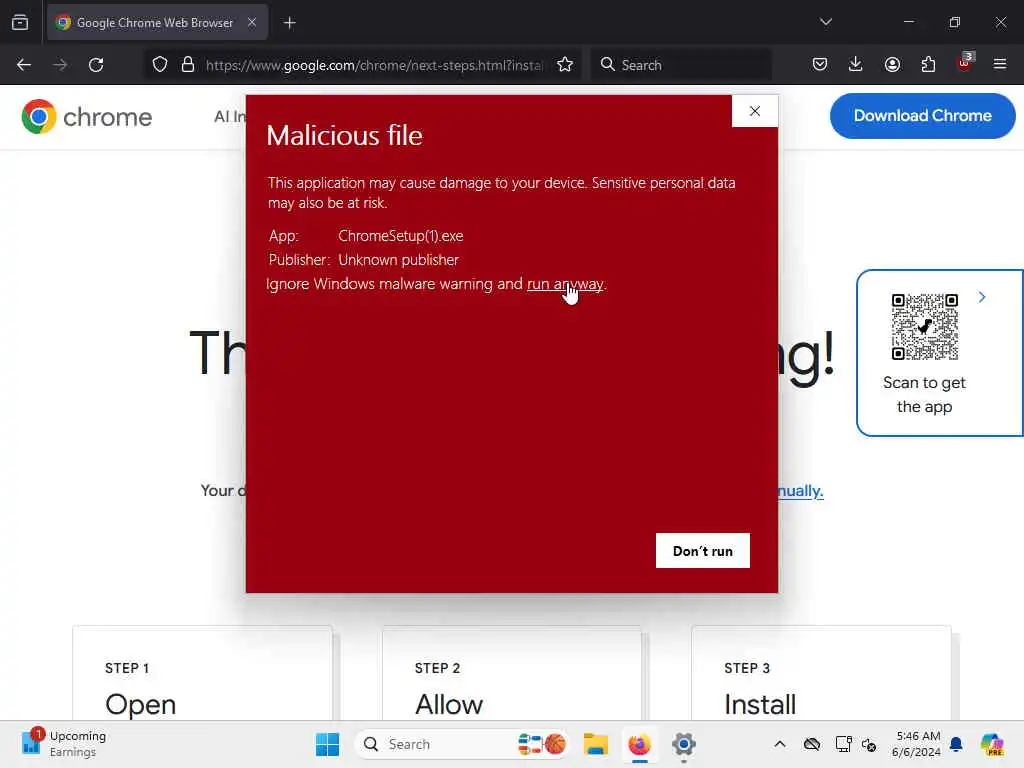Click the STEP 3 Install card
The image size is (1024, 768).
pyautogui.click(x=821, y=673)
